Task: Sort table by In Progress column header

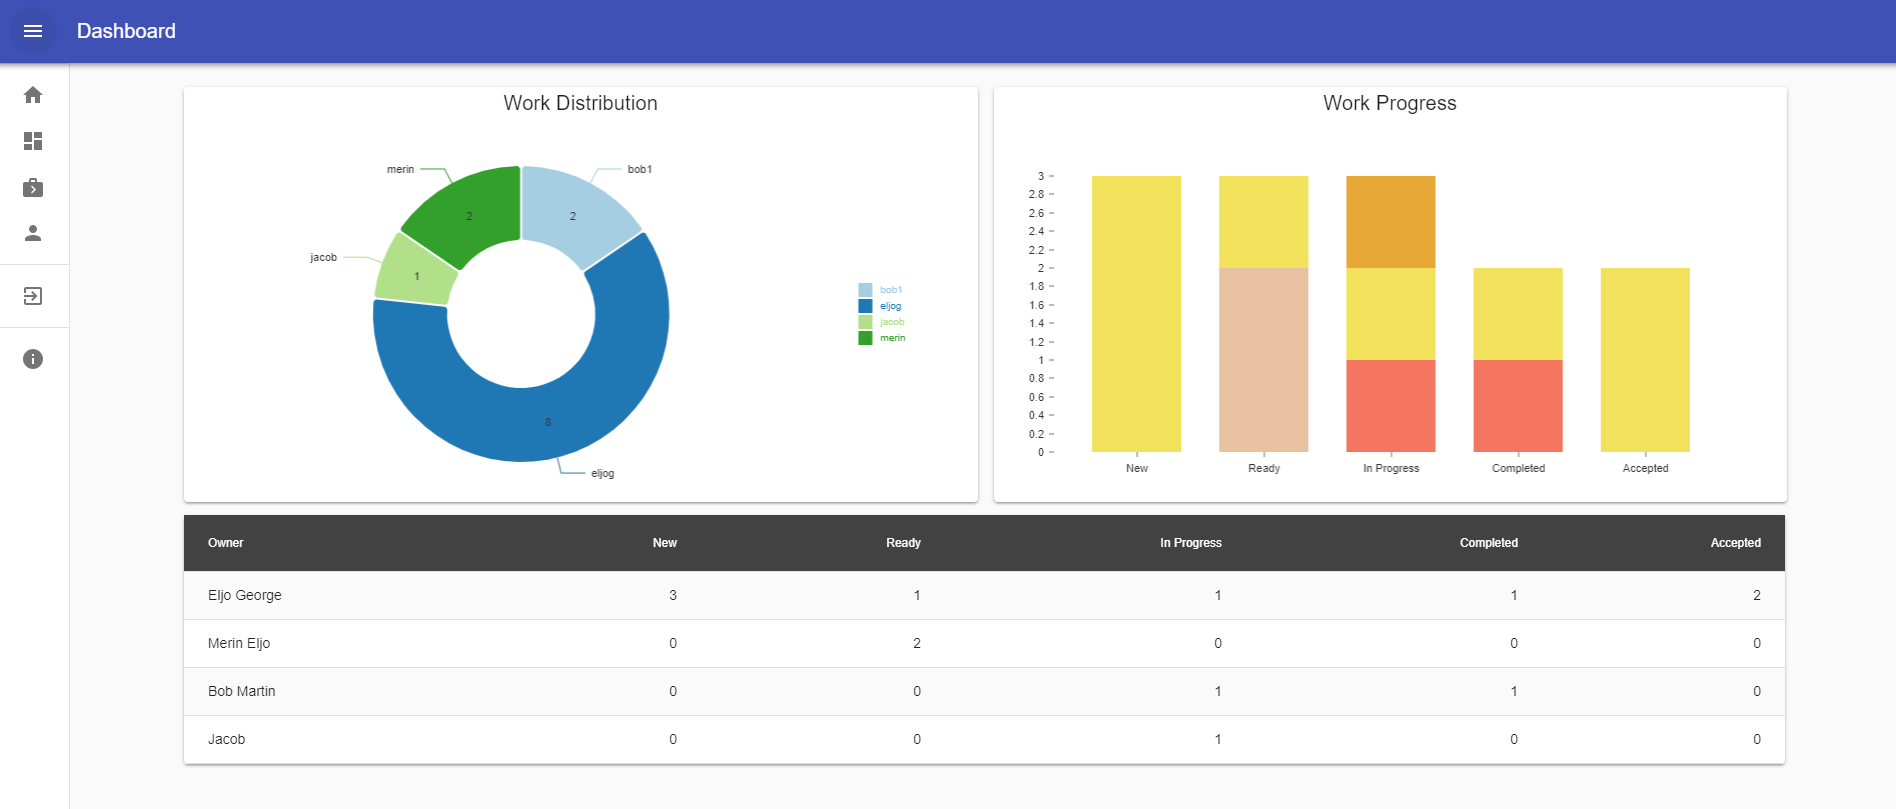Action: [1191, 543]
